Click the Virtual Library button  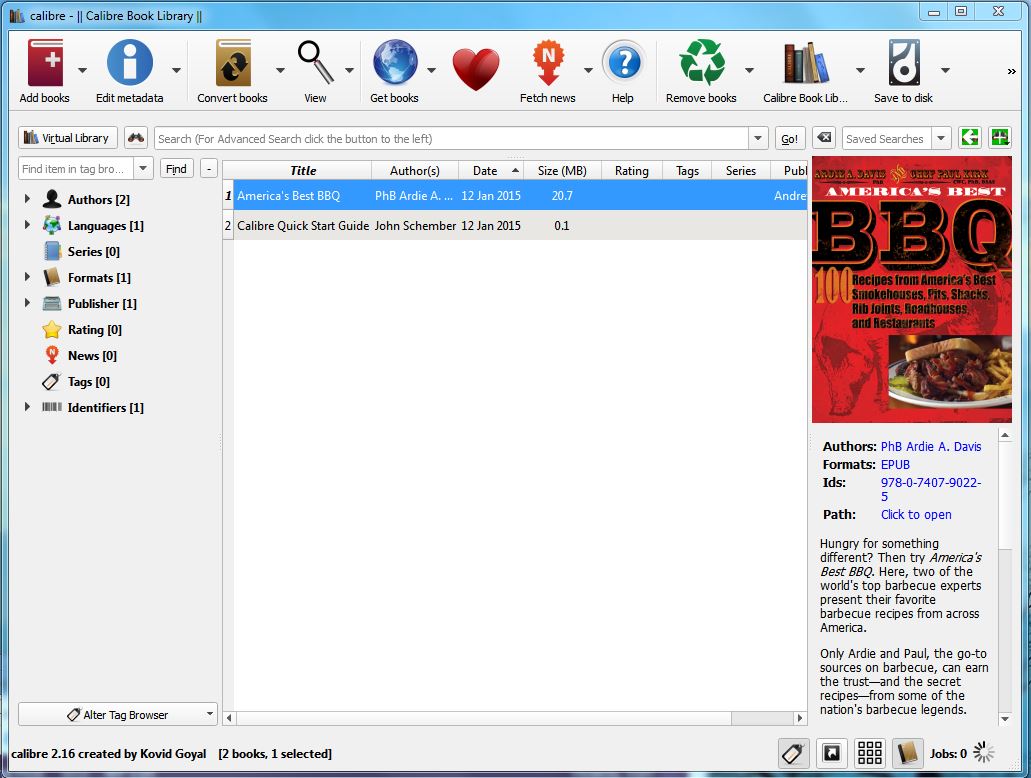click(x=68, y=138)
